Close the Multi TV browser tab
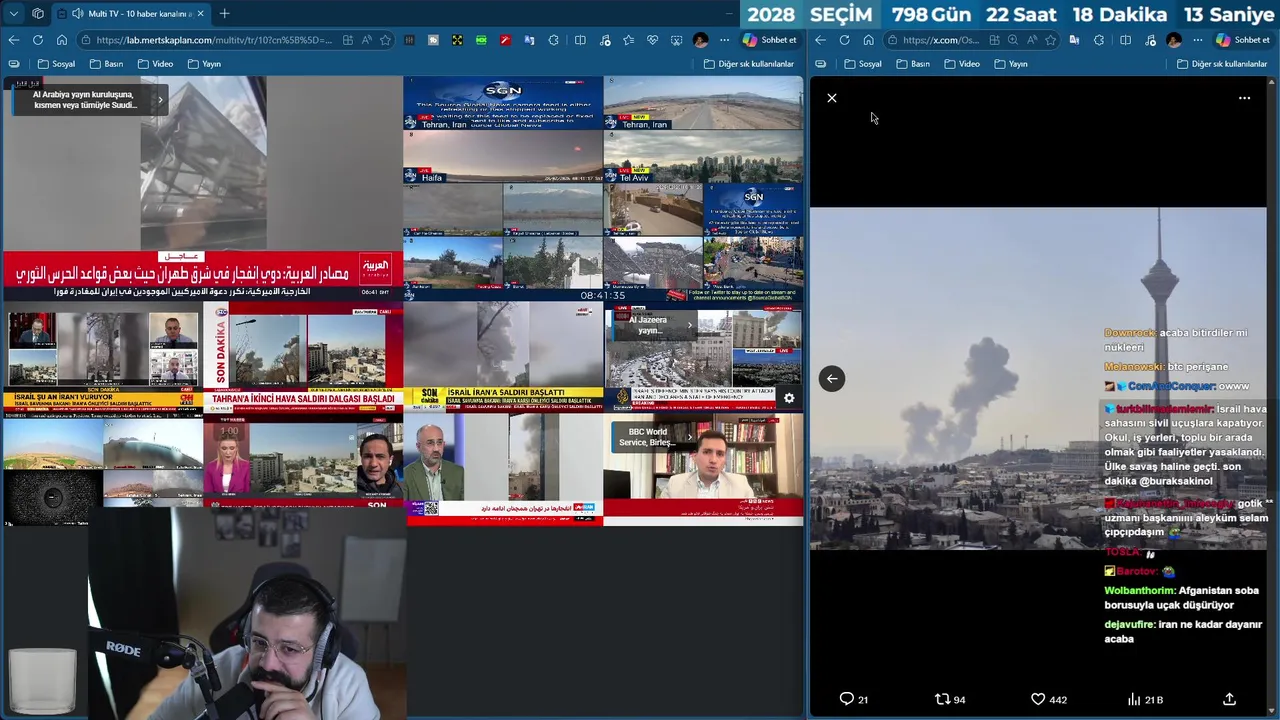This screenshot has width=1280, height=720. (200, 14)
